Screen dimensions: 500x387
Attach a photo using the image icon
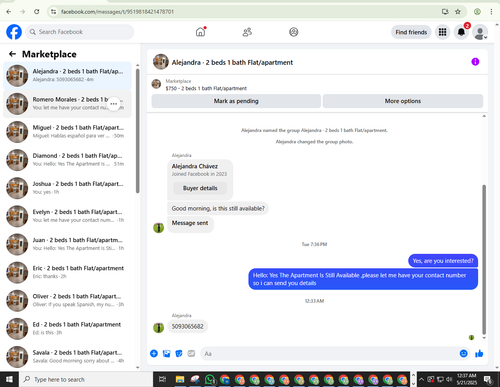[166, 353]
